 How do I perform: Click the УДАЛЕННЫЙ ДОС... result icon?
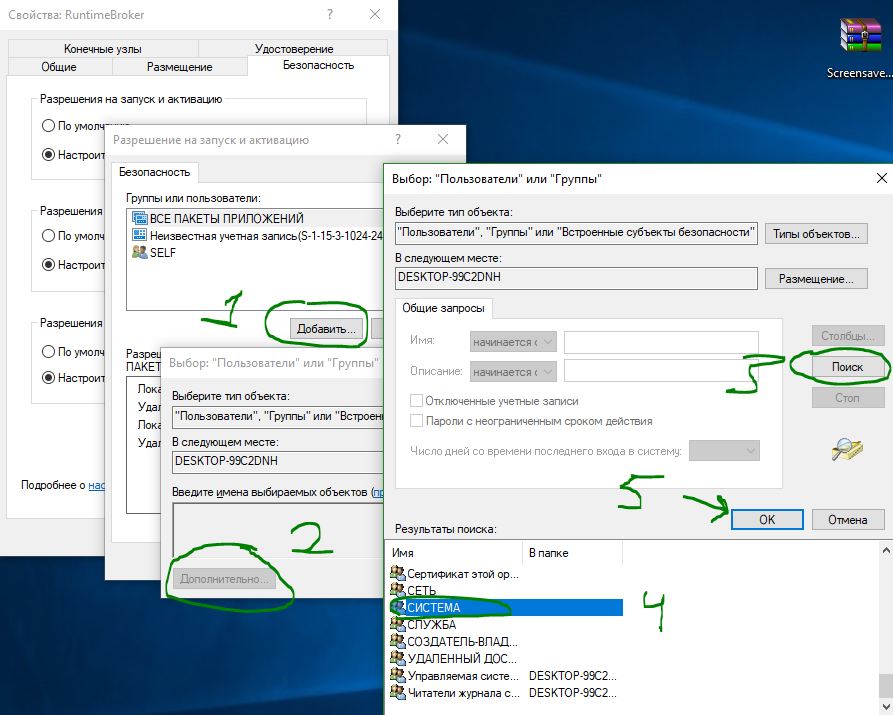(x=397, y=659)
